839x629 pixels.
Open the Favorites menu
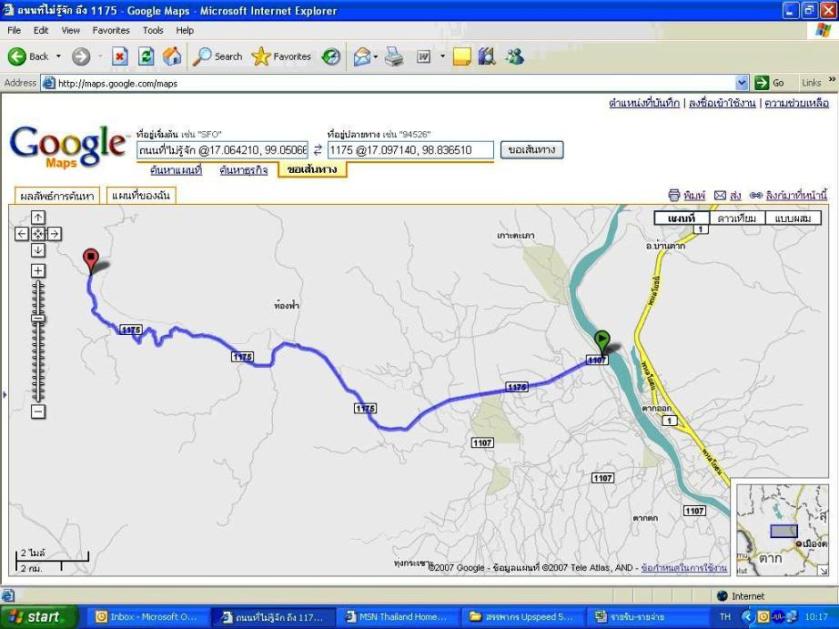110,31
